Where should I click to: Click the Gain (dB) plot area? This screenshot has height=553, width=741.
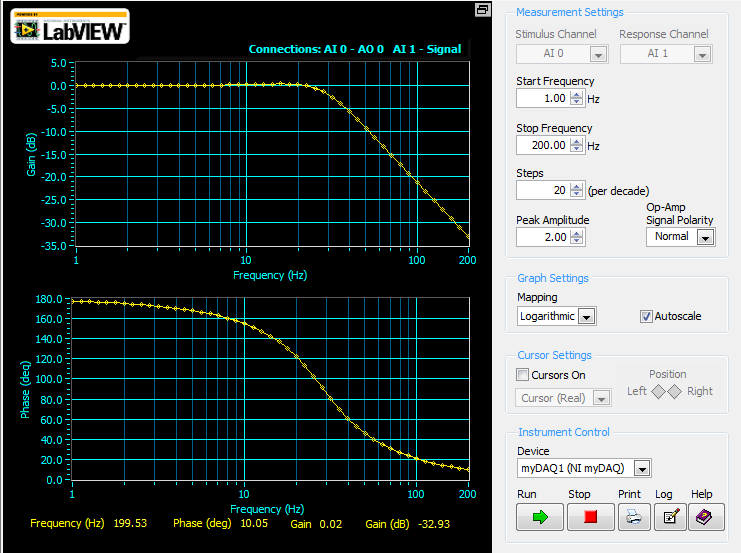(x=272, y=154)
